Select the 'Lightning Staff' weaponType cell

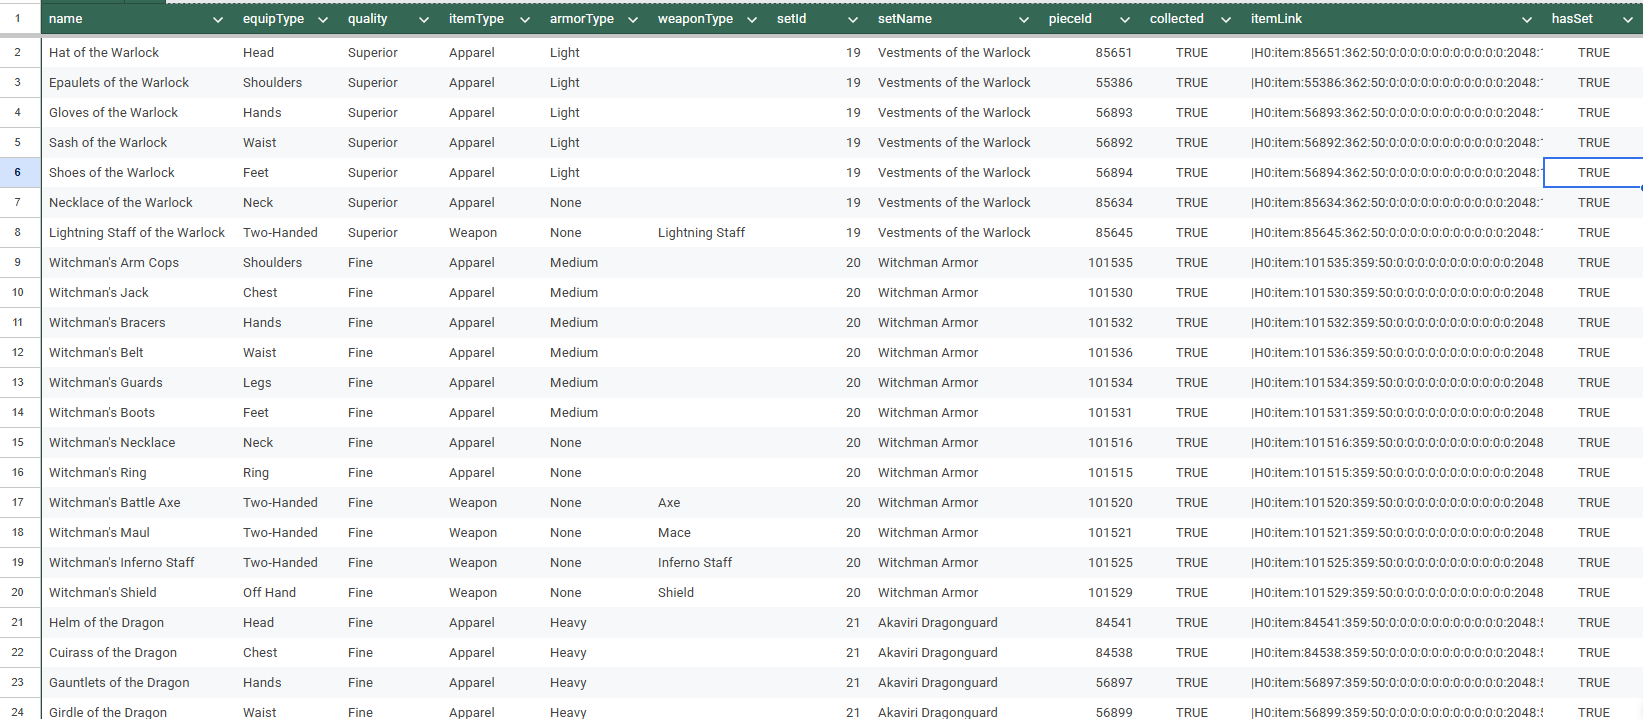pyautogui.click(x=701, y=232)
